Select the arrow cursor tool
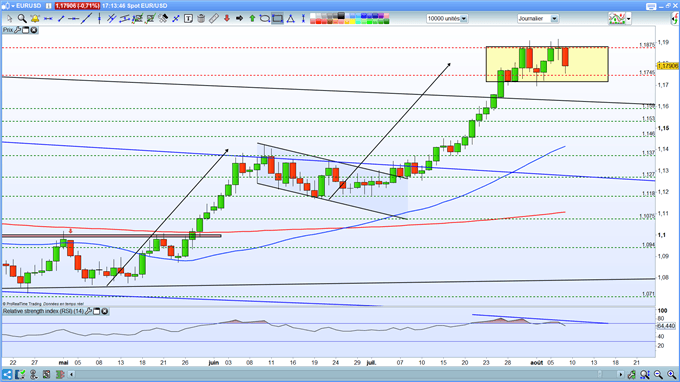The width and height of the screenshot is (680, 382). click(10, 18)
